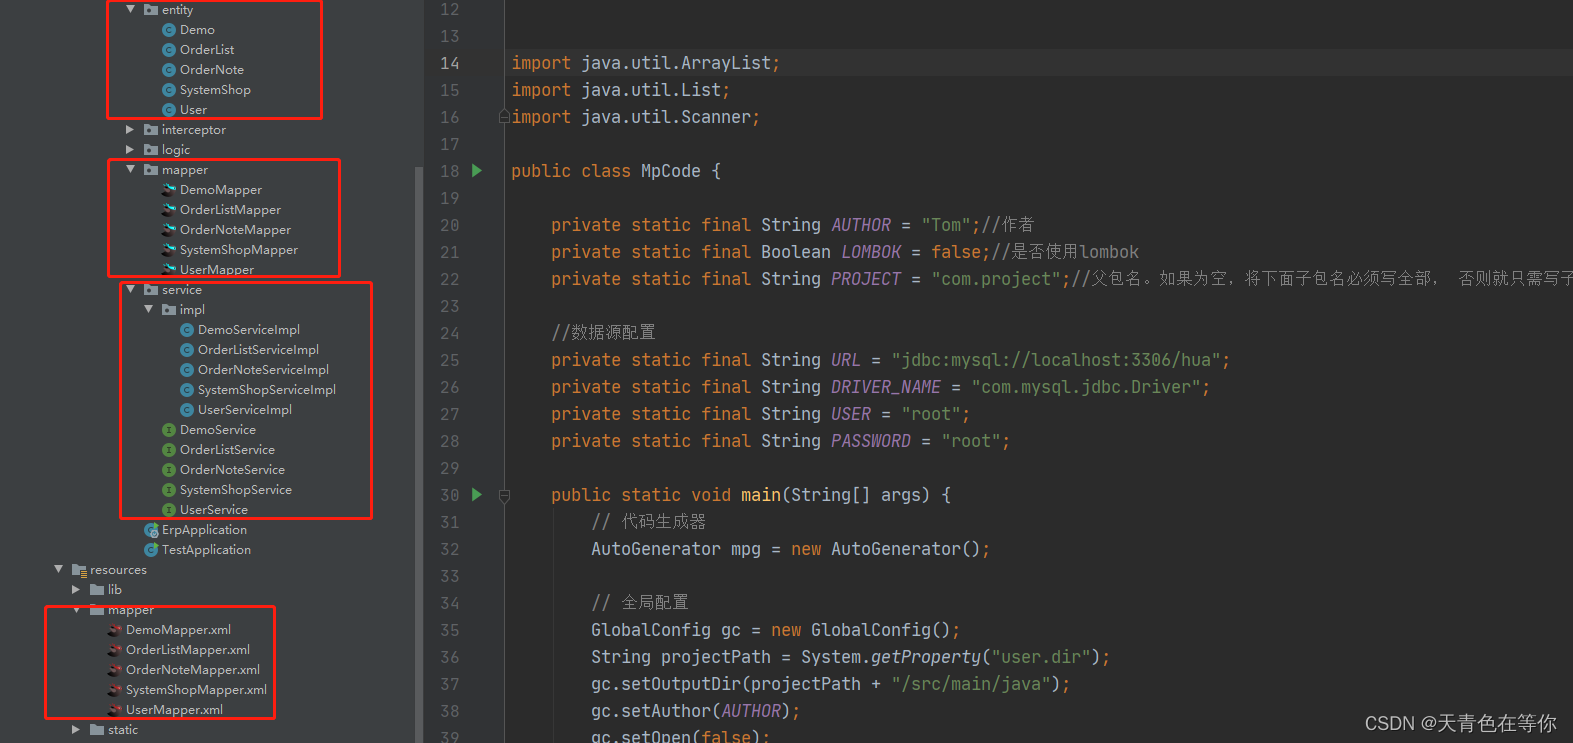Click the getProperty method call
The height and width of the screenshot is (743, 1573).
[x=926, y=657]
